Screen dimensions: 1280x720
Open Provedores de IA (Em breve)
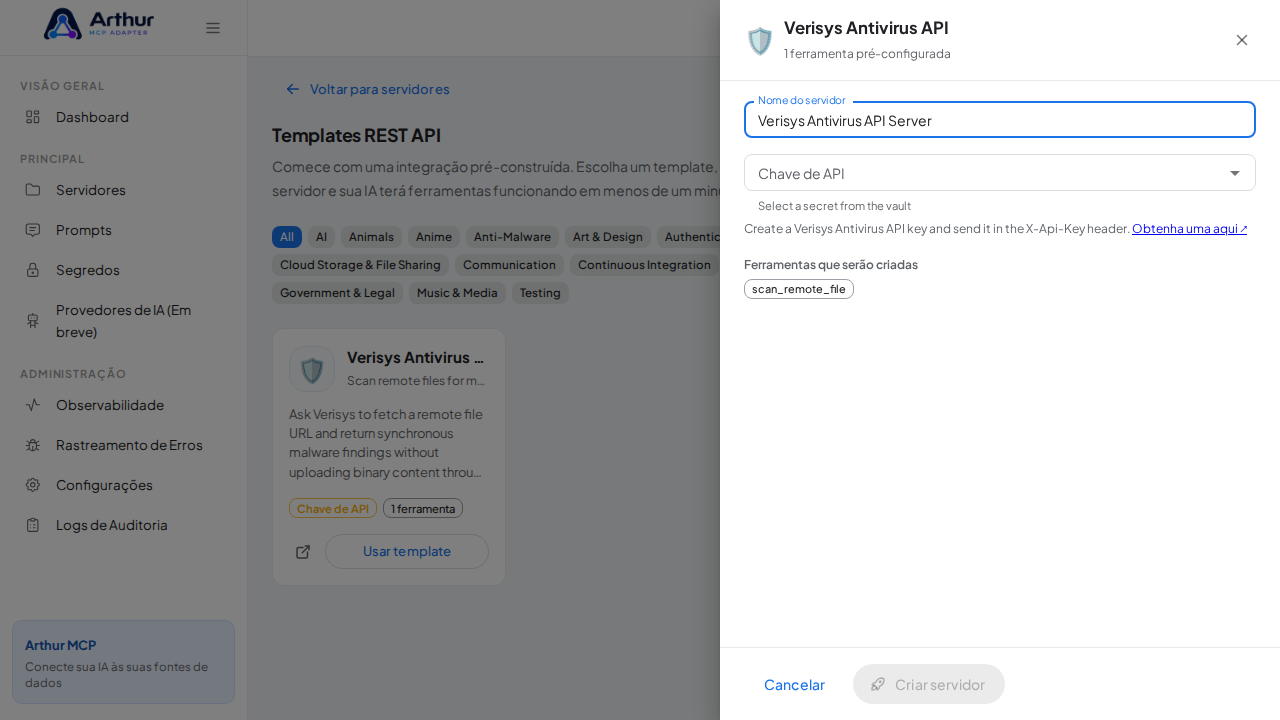(x=124, y=321)
